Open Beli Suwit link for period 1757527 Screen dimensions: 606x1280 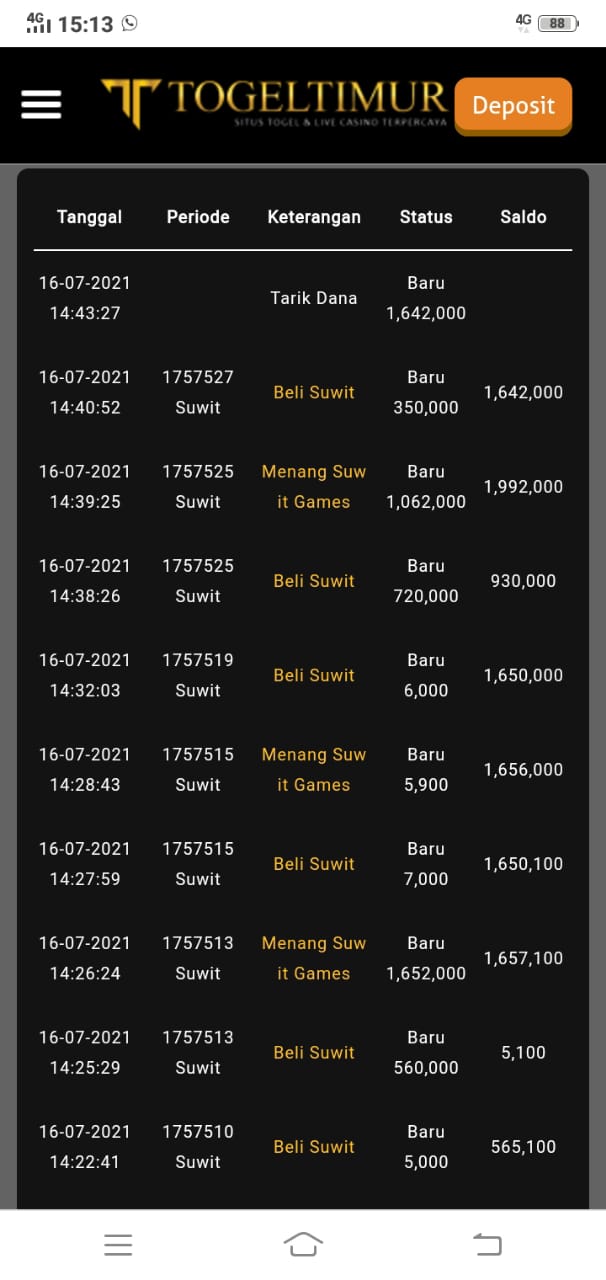(x=314, y=392)
